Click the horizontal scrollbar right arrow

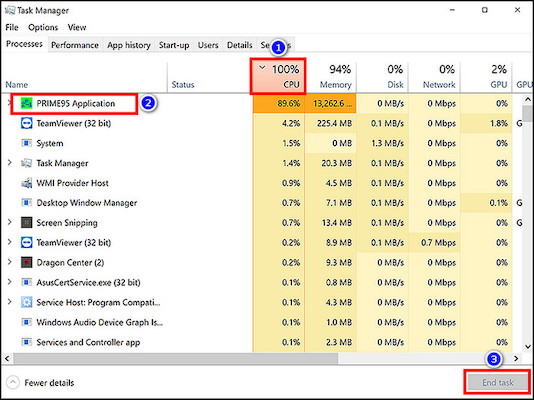pos(516,358)
